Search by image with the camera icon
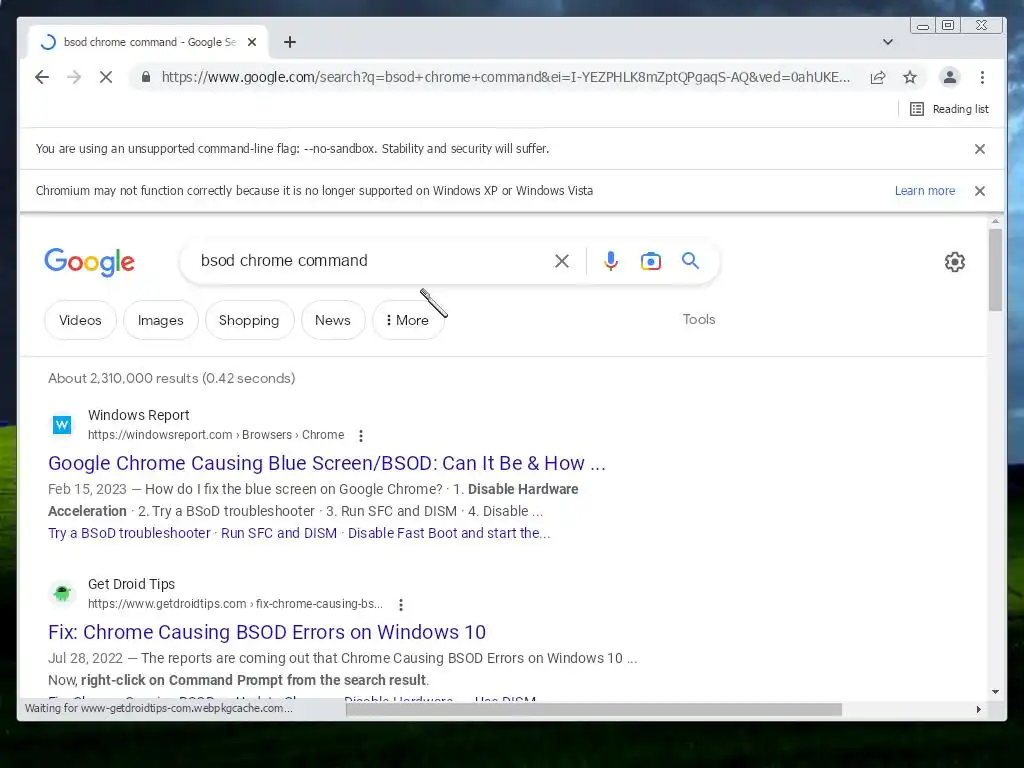The image size is (1024, 768). (650, 261)
